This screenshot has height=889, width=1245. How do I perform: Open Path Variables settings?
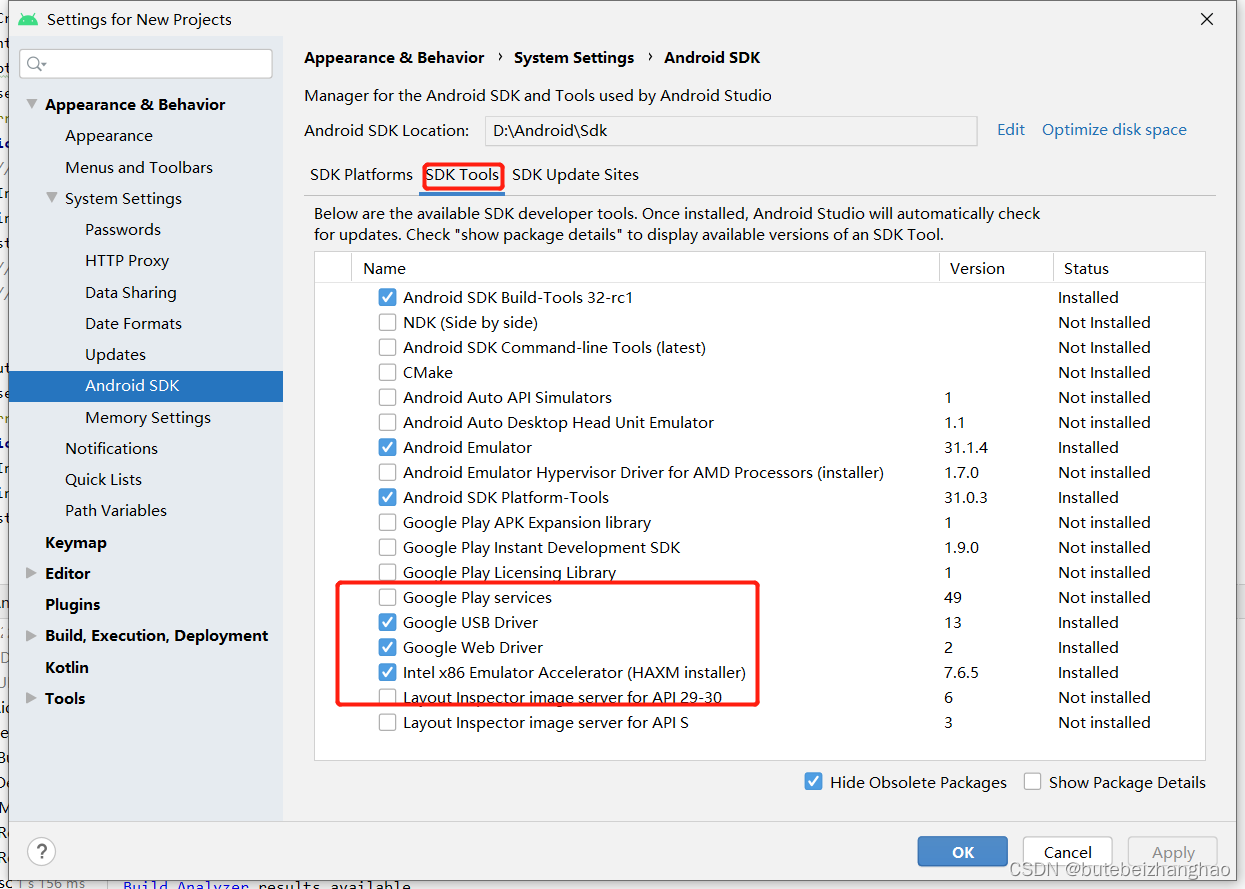116,510
